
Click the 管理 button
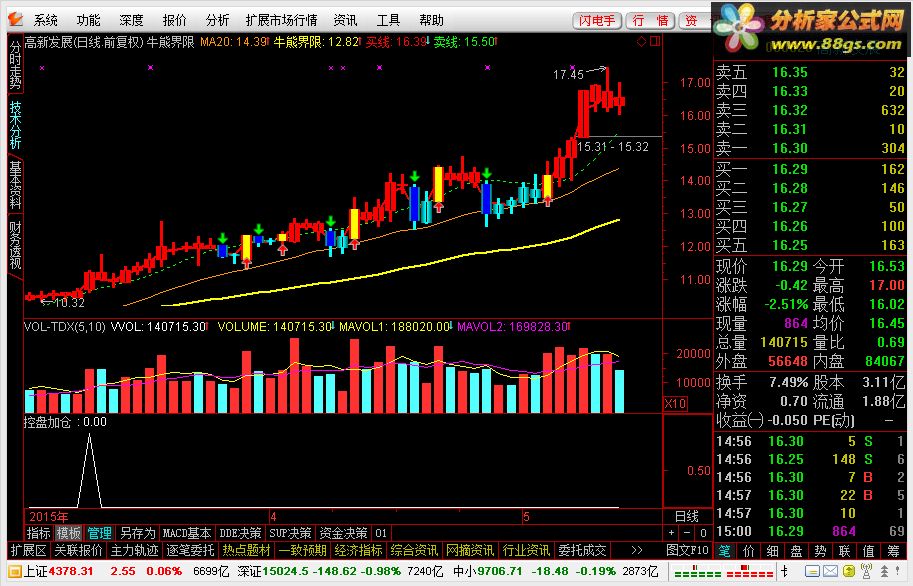coord(99,533)
